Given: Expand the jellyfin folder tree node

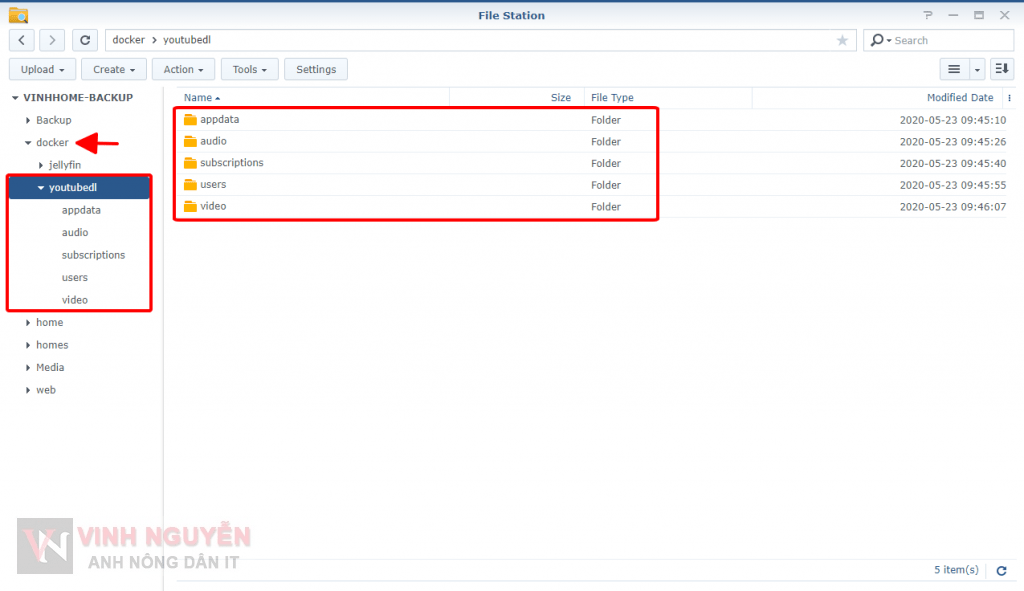Looking at the screenshot, I should pos(40,165).
